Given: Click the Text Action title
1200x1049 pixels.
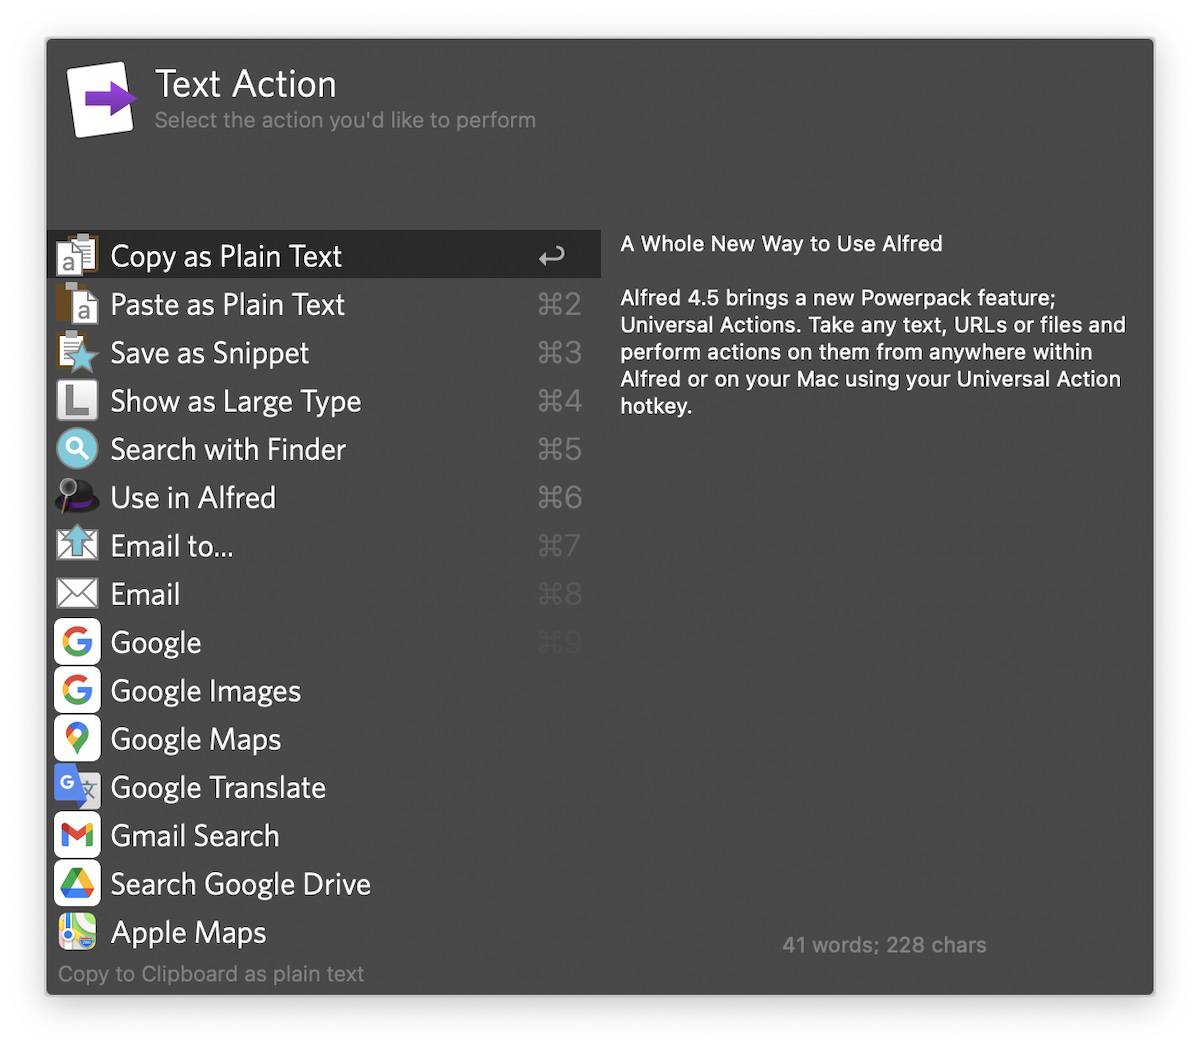Looking at the screenshot, I should [246, 84].
